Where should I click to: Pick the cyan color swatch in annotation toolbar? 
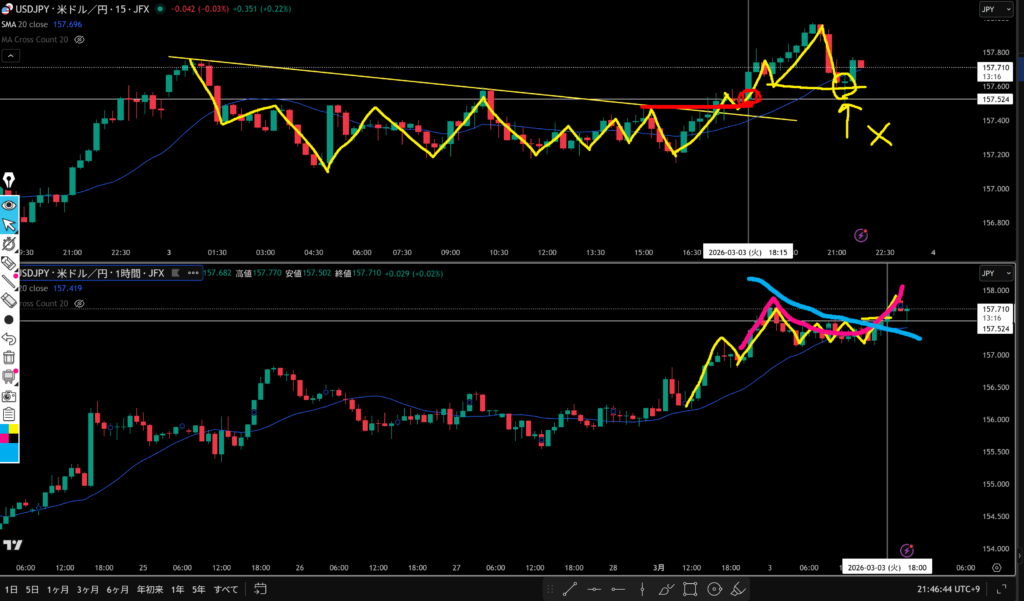[9, 452]
